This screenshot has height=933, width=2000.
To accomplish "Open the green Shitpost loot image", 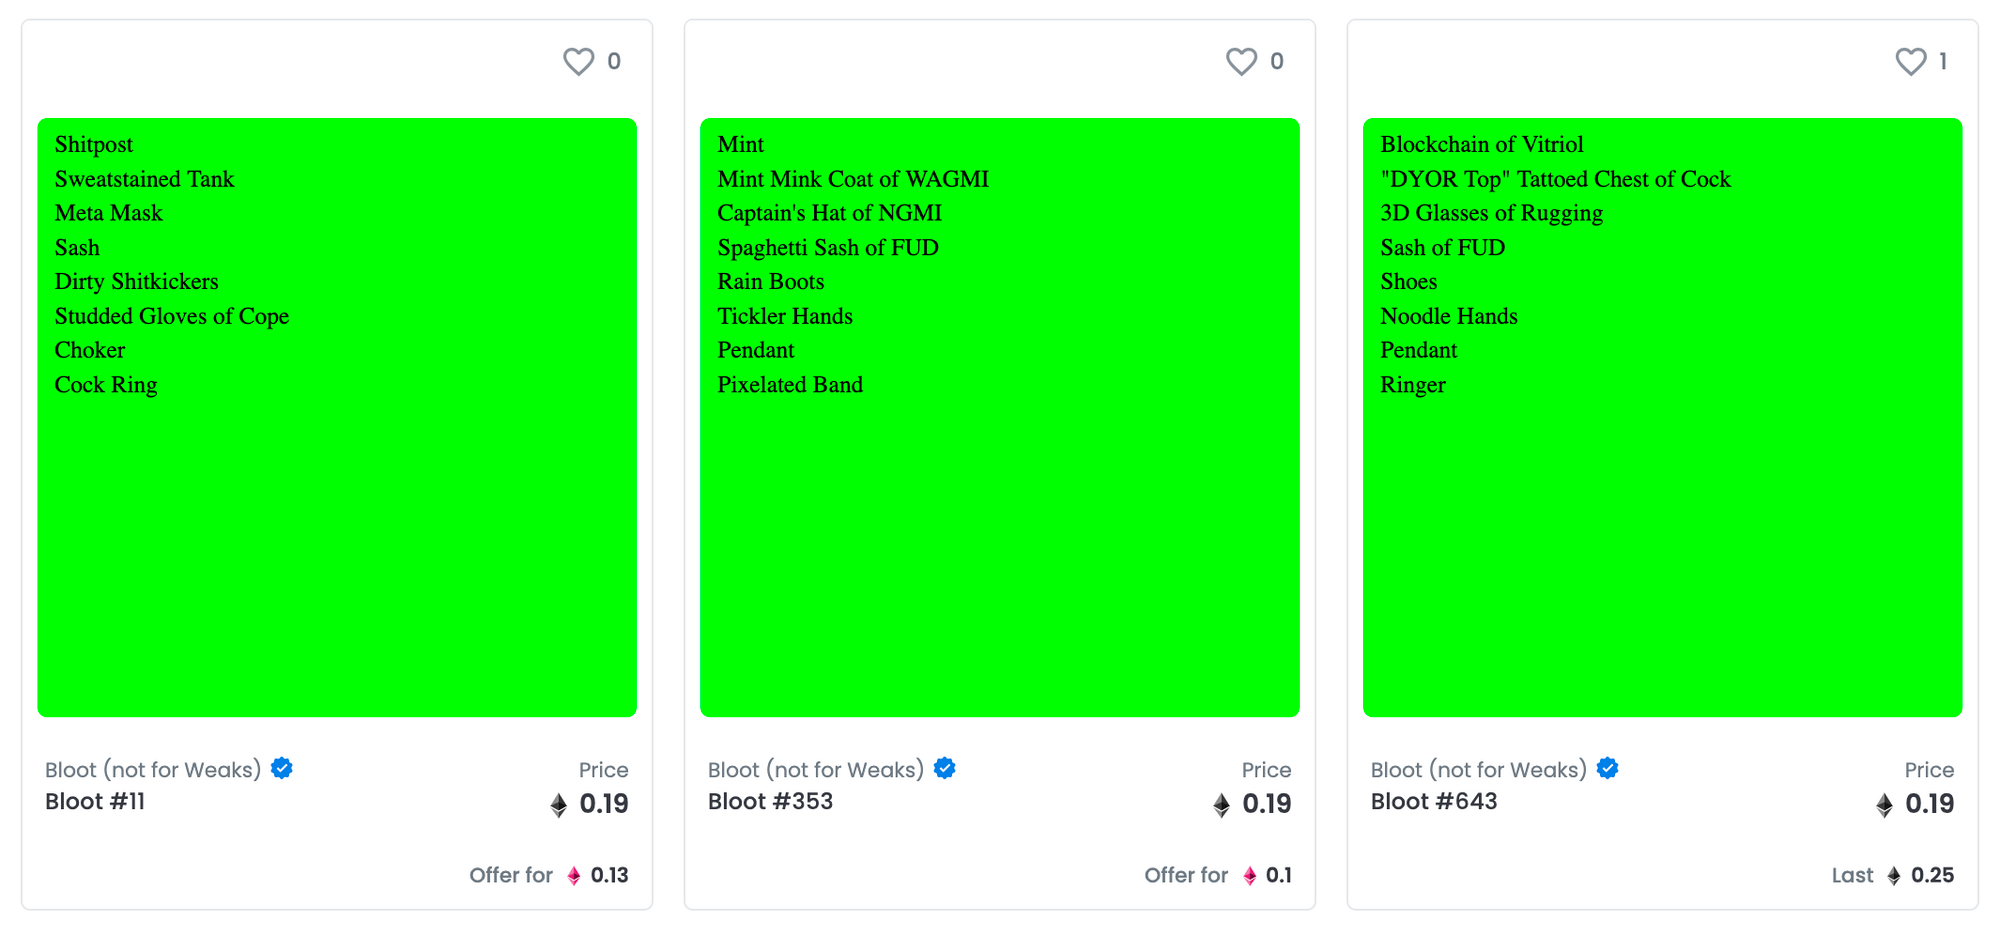I will pos(337,417).
